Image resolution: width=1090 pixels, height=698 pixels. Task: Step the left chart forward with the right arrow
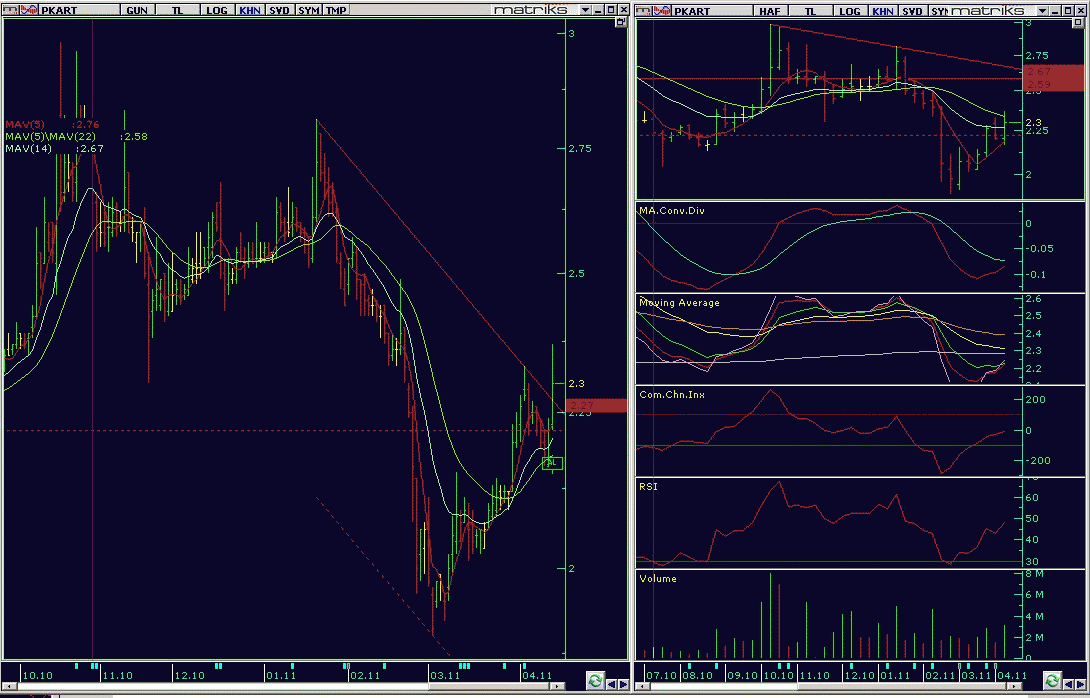pos(623,684)
